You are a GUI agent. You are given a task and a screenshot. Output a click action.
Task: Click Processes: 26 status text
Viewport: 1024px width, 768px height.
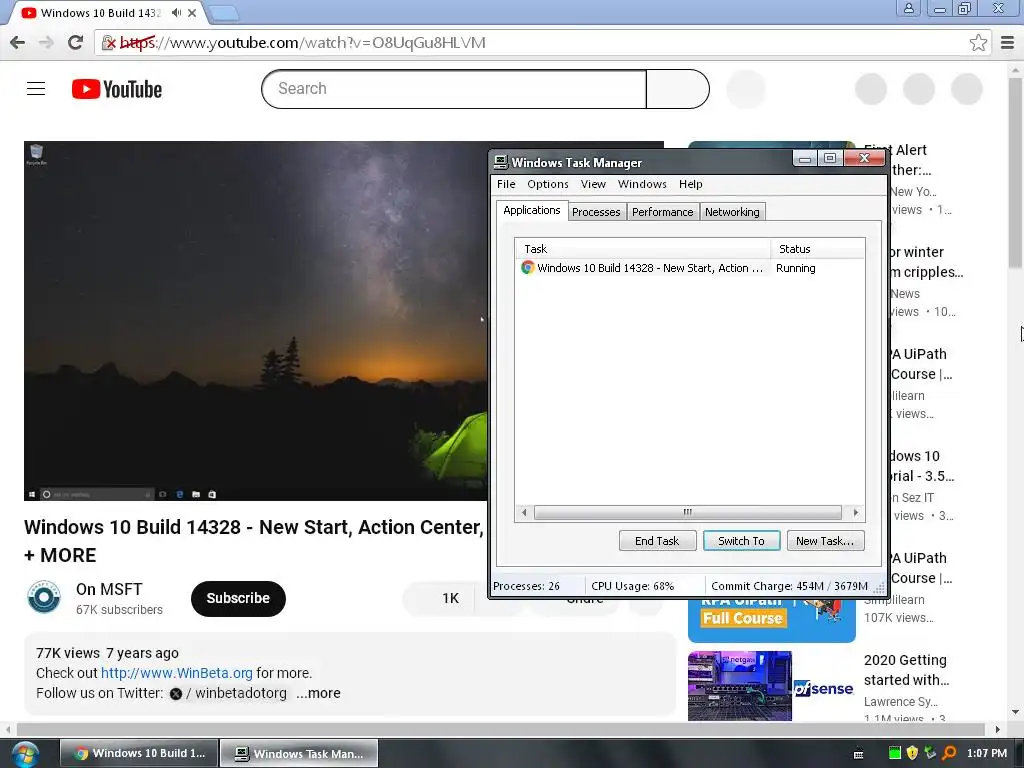click(x=526, y=586)
